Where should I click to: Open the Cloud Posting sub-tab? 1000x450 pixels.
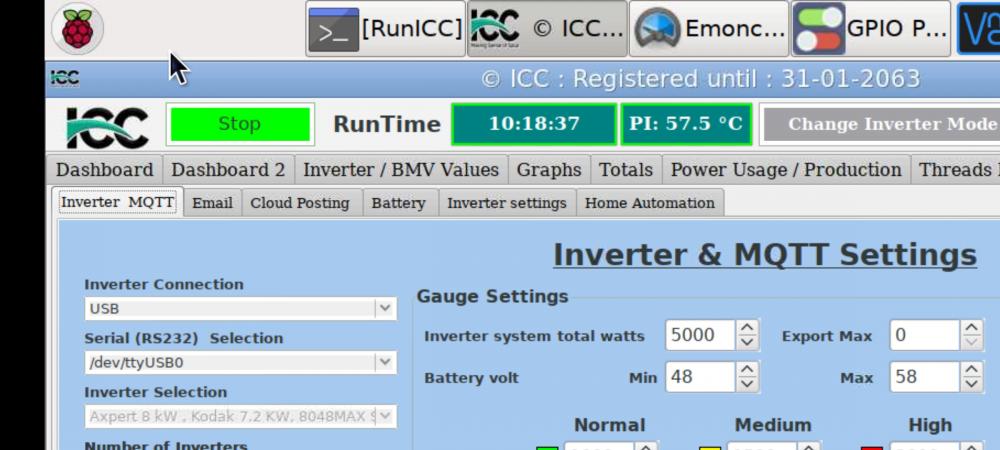(x=300, y=203)
